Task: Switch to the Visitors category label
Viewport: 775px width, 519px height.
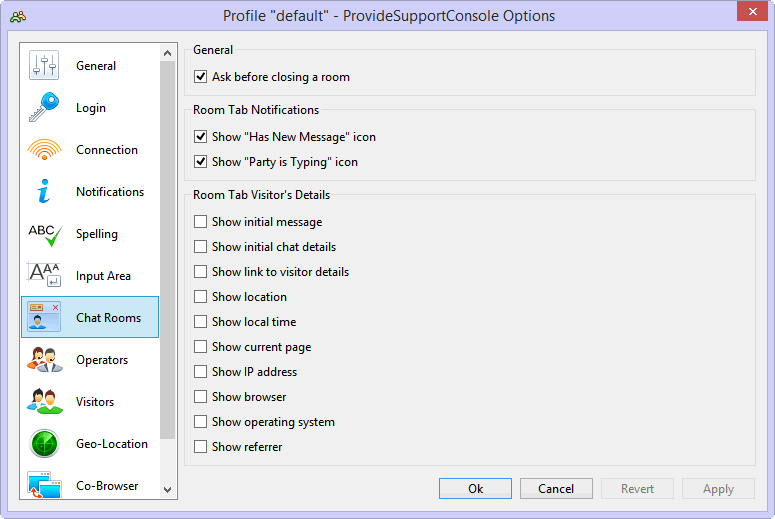Action: coord(95,402)
